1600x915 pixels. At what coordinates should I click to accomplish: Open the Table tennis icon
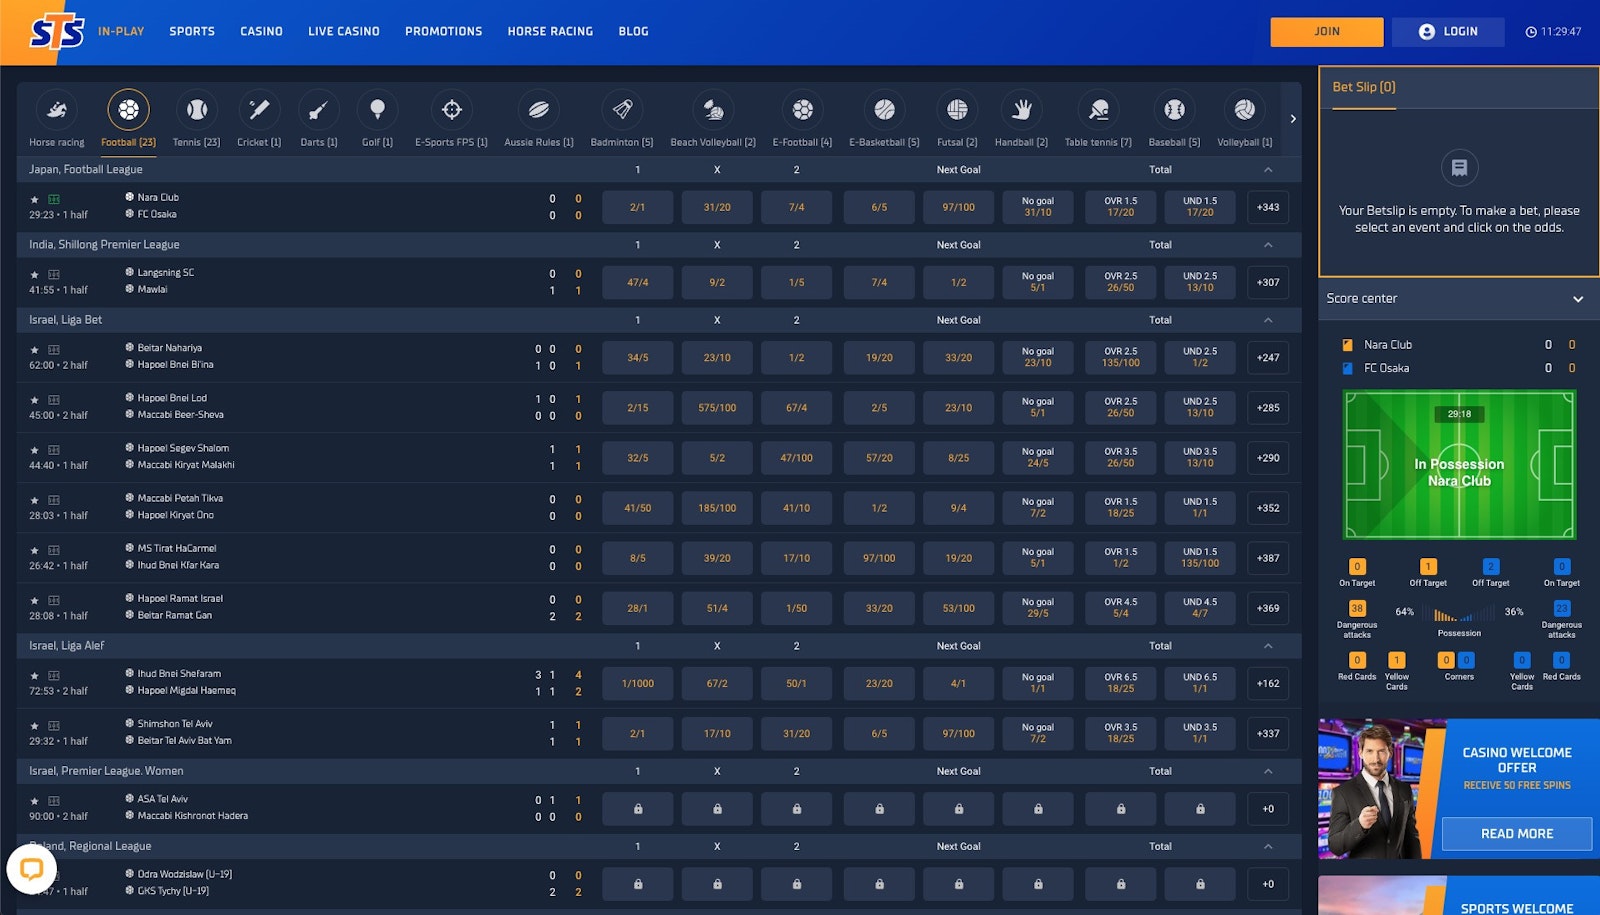[x=1098, y=110]
